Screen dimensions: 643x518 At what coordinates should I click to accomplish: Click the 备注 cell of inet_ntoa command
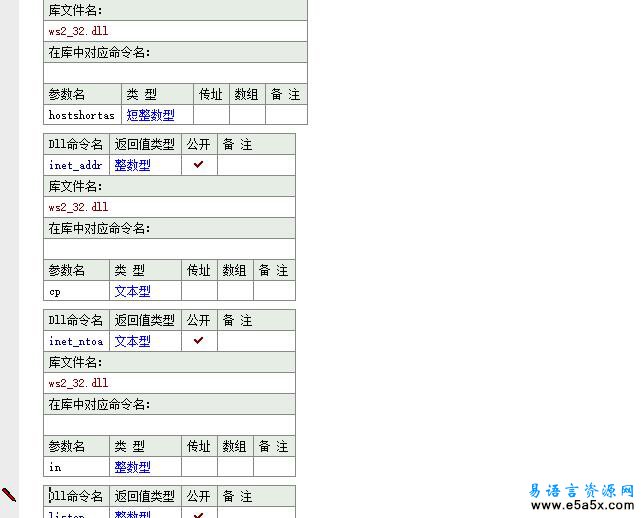[x=256, y=341]
